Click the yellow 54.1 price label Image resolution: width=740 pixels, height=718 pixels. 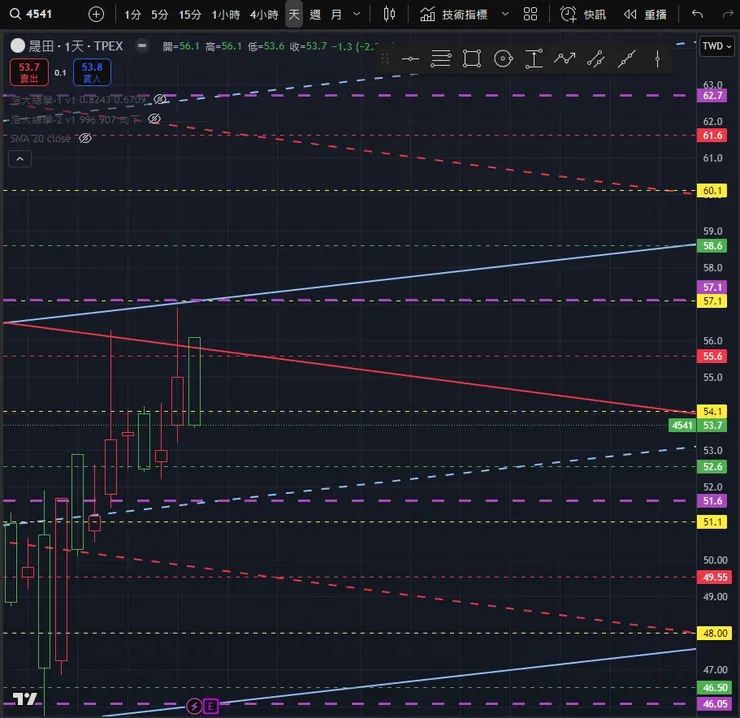[x=712, y=412]
